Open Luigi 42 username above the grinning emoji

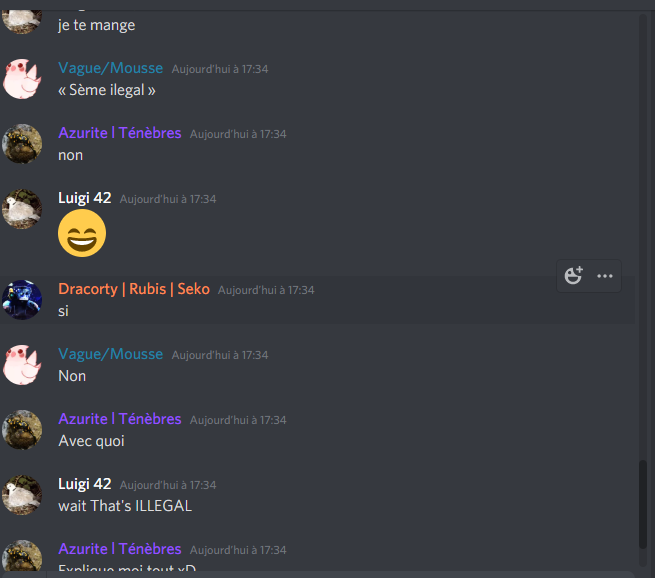click(85, 198)
